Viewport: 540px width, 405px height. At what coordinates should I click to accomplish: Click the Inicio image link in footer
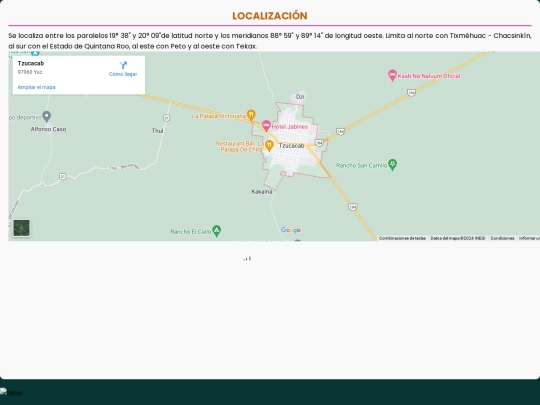click(x=12, y=393)
